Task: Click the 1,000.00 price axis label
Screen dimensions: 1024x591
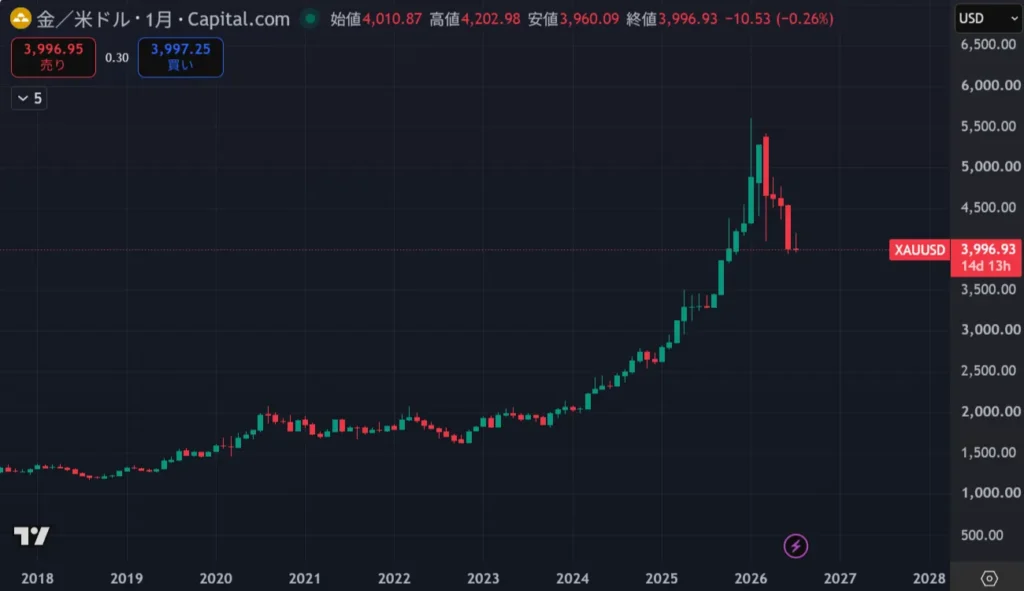Action: (x=990, y=493)
